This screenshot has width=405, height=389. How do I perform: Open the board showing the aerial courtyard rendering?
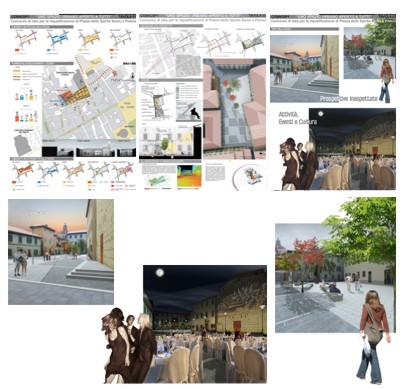202,102
